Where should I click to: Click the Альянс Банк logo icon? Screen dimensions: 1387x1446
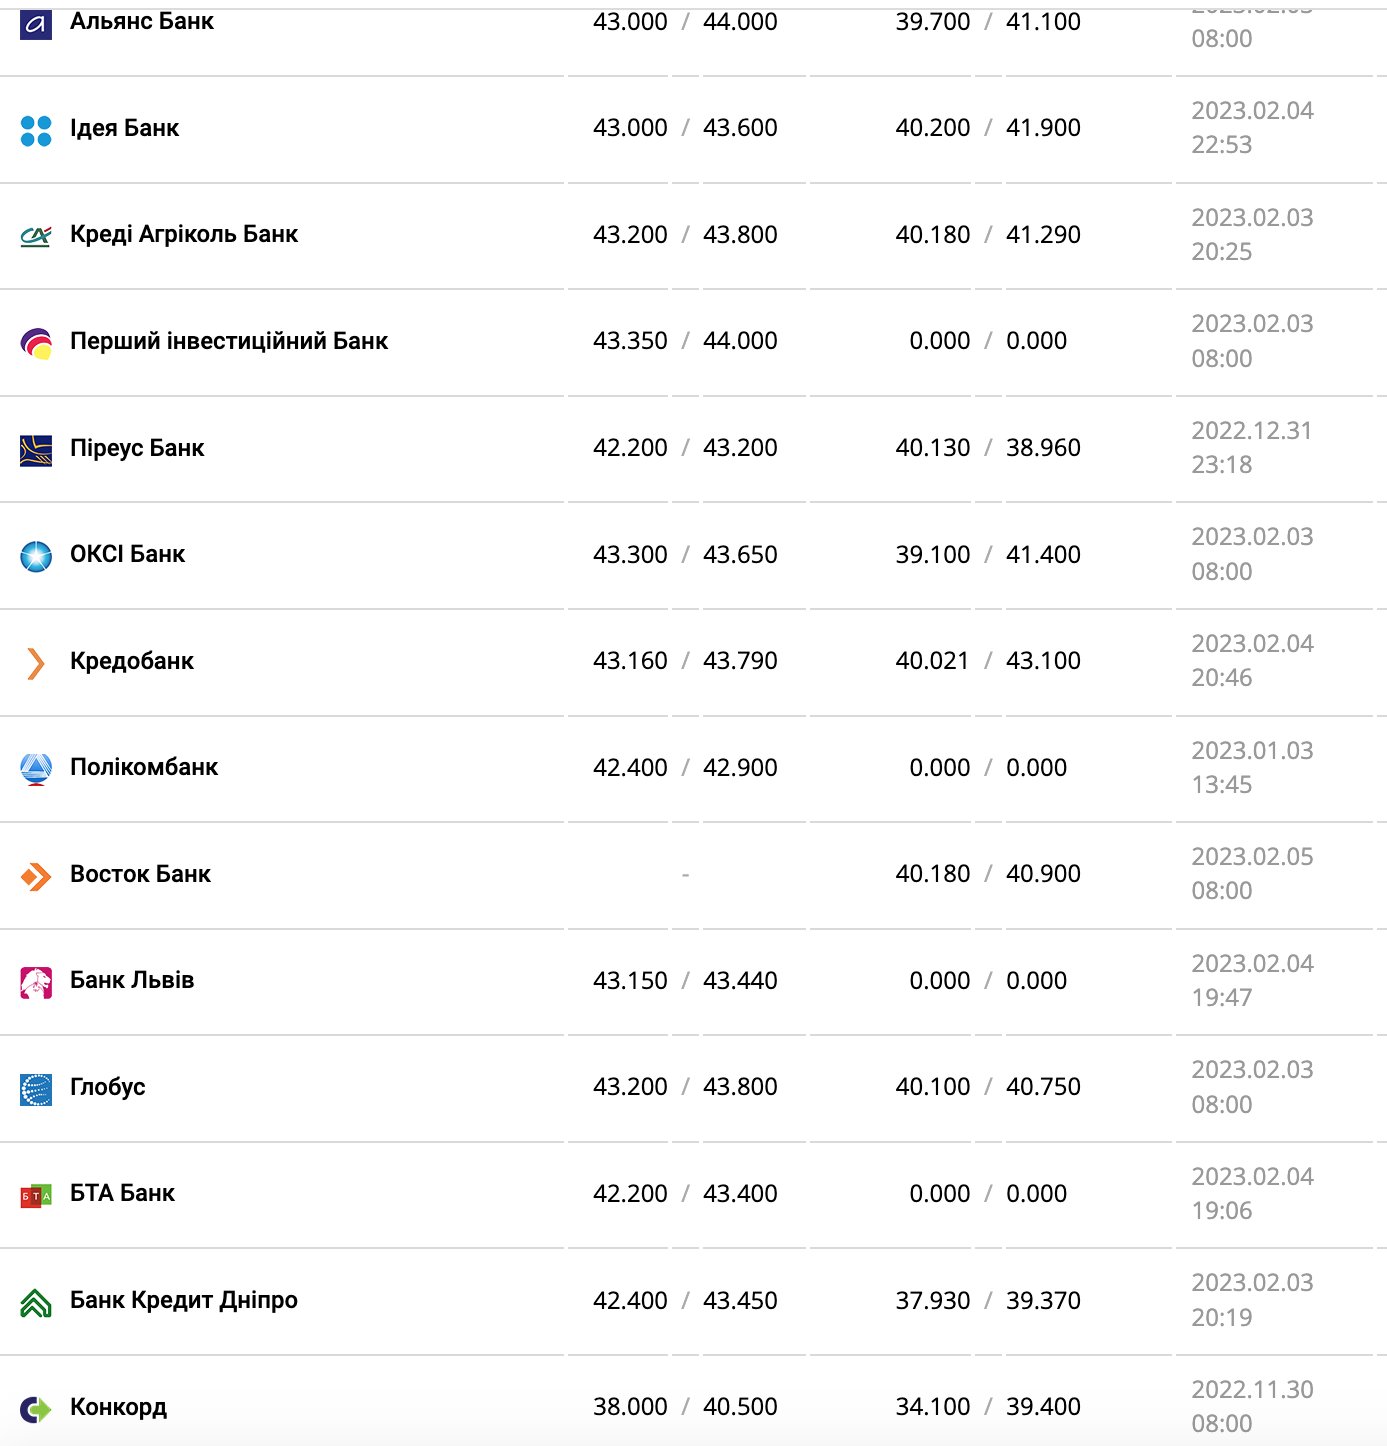coord(36,24)
